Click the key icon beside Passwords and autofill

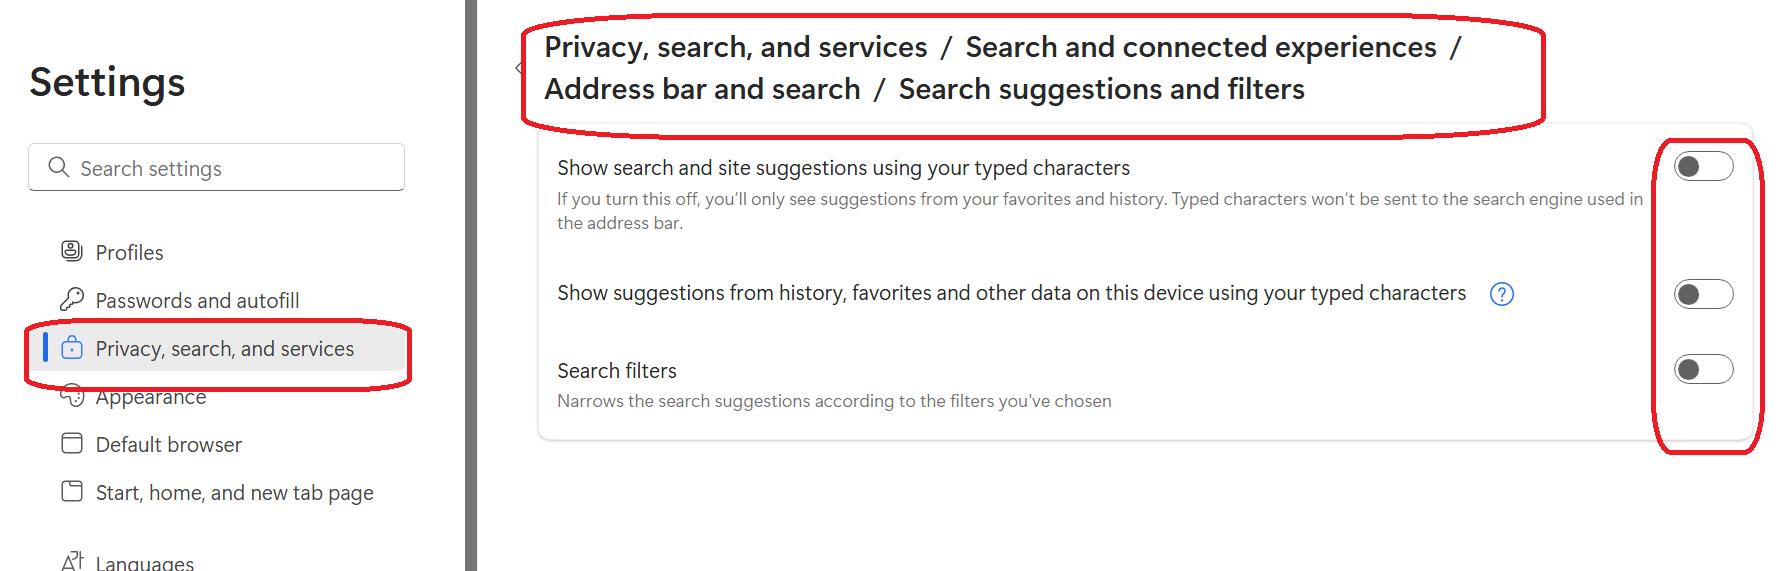point(72,299)
